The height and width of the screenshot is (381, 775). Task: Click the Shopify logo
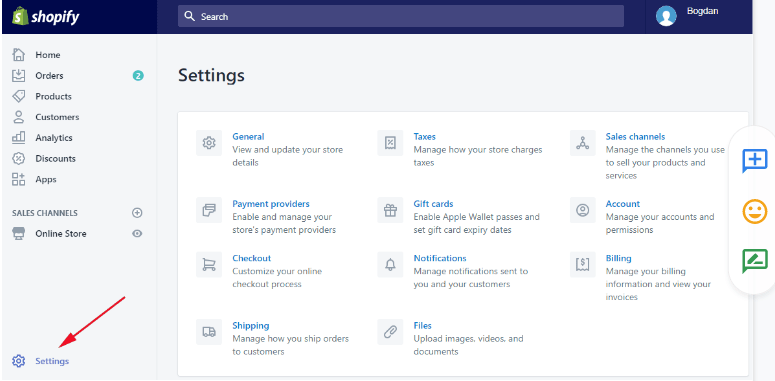click(46, 17)
